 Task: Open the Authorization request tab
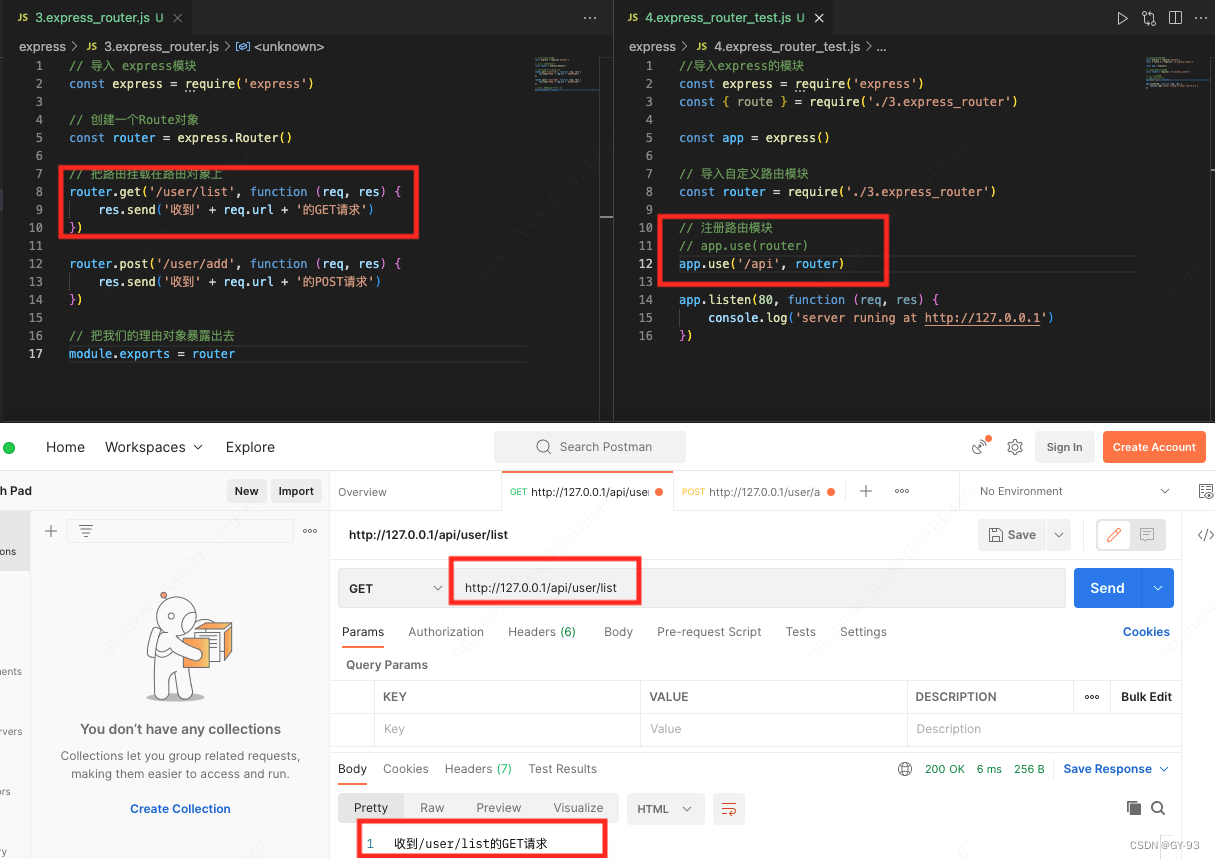(x=446, y=632)
